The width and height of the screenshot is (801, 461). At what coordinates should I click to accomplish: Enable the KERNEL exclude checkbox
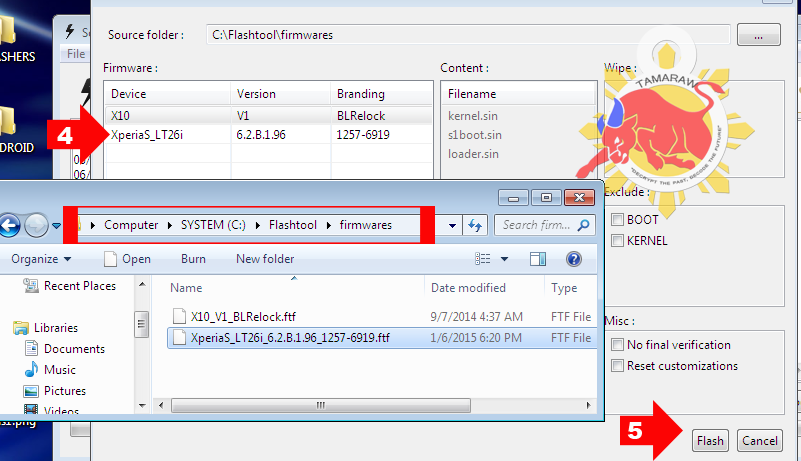point(618,241)
